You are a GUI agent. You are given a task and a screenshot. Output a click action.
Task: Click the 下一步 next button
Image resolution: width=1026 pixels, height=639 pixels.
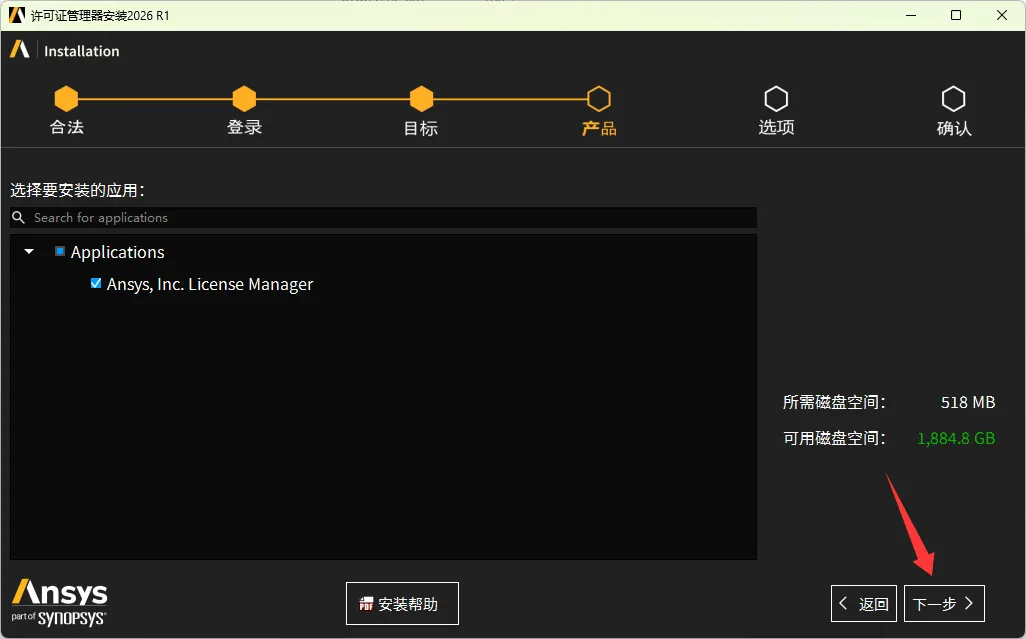pyautogui.click(x=944, y=603)
